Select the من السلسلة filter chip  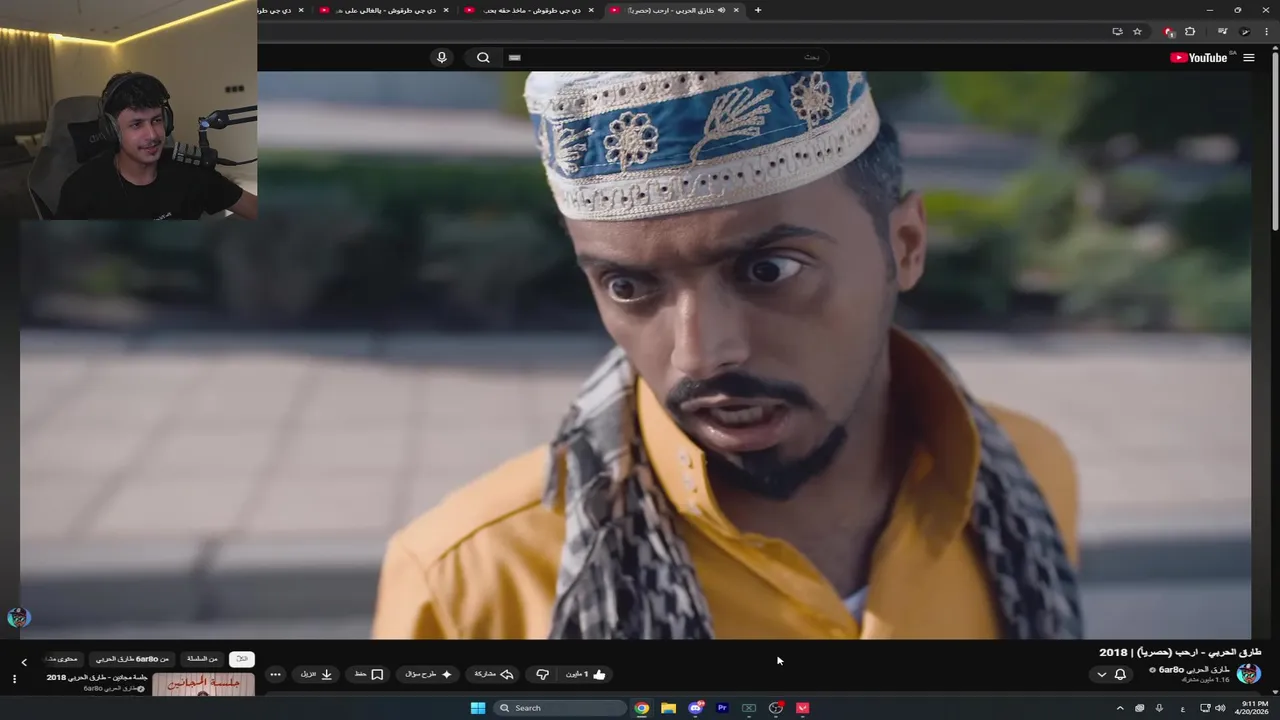[x=202, y=659]
